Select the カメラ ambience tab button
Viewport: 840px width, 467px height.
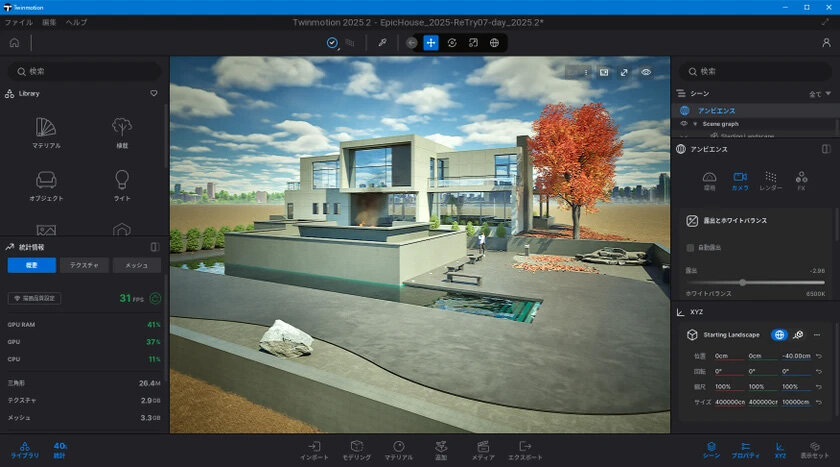pyautogui.click(x=740, y=180)
